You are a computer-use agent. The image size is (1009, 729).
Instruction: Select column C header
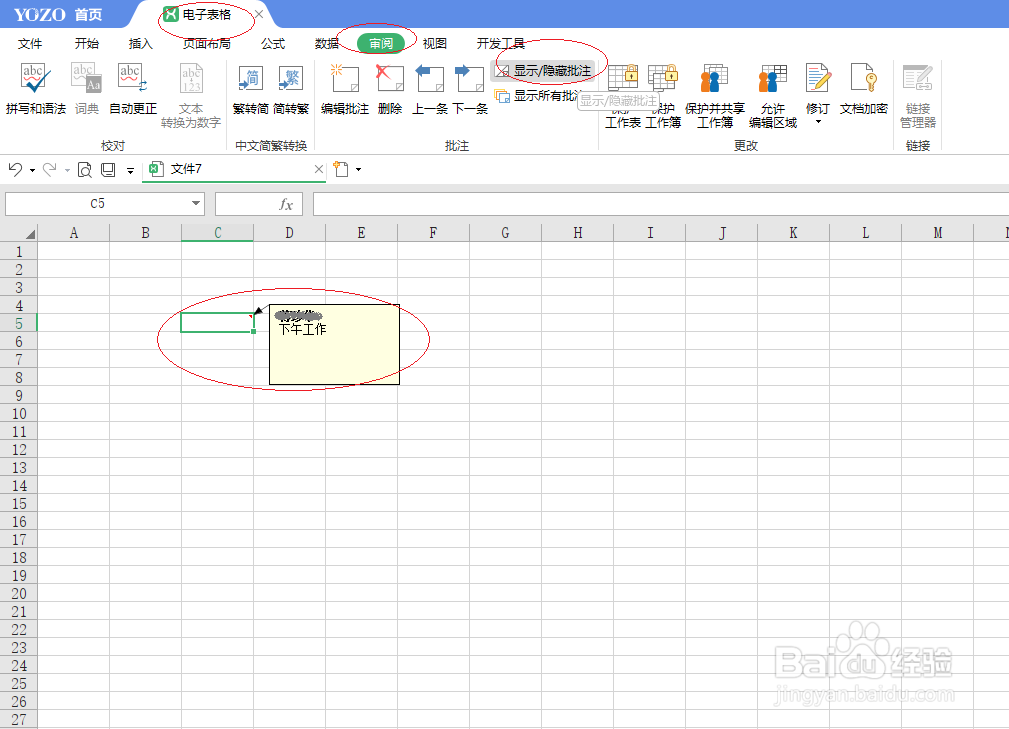click(x=218, y=232)
